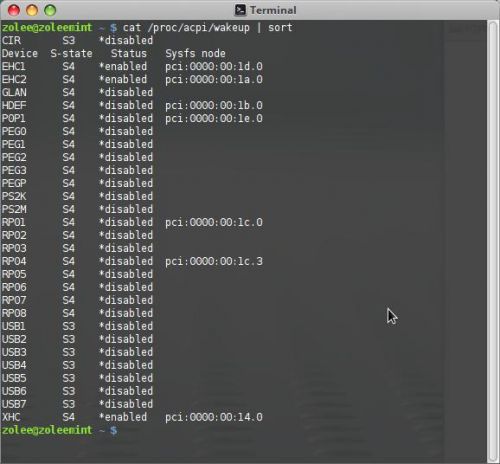Viewport: 500px width, 464px height.
Task: Click the 'PEG2' device name
Action: [x=14, y=157]
